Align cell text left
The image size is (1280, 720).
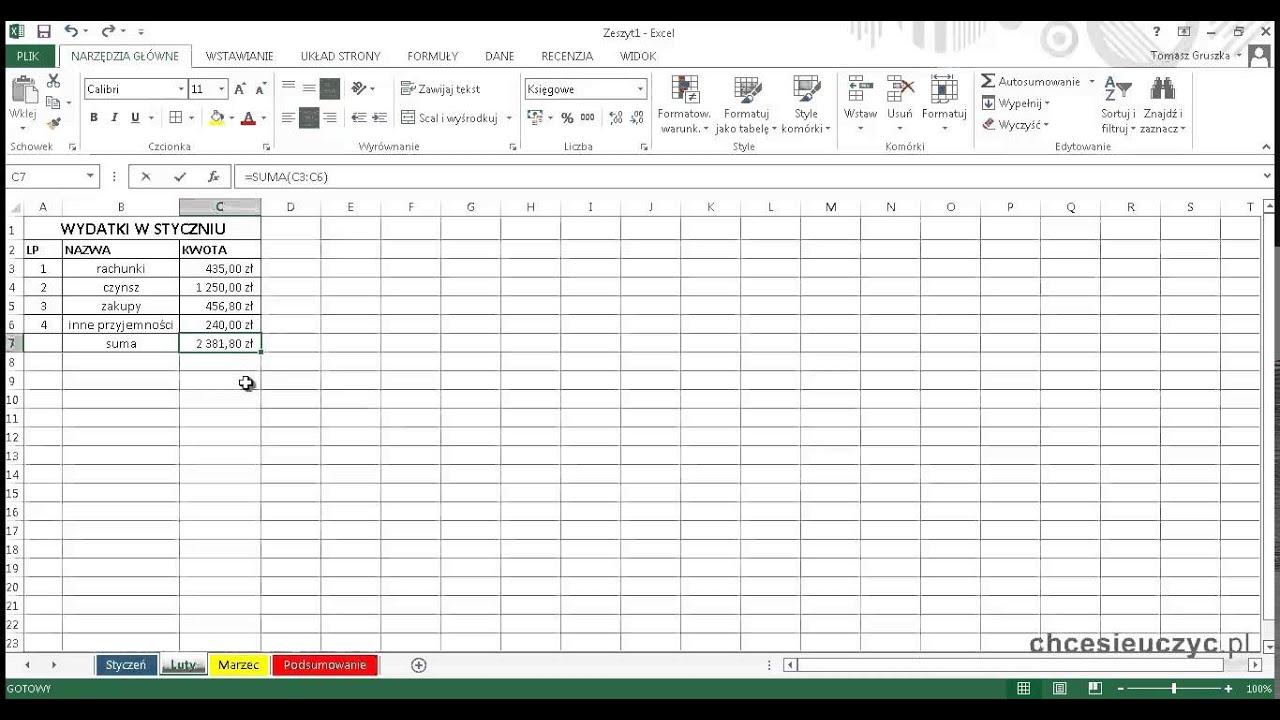coord(289,118)
